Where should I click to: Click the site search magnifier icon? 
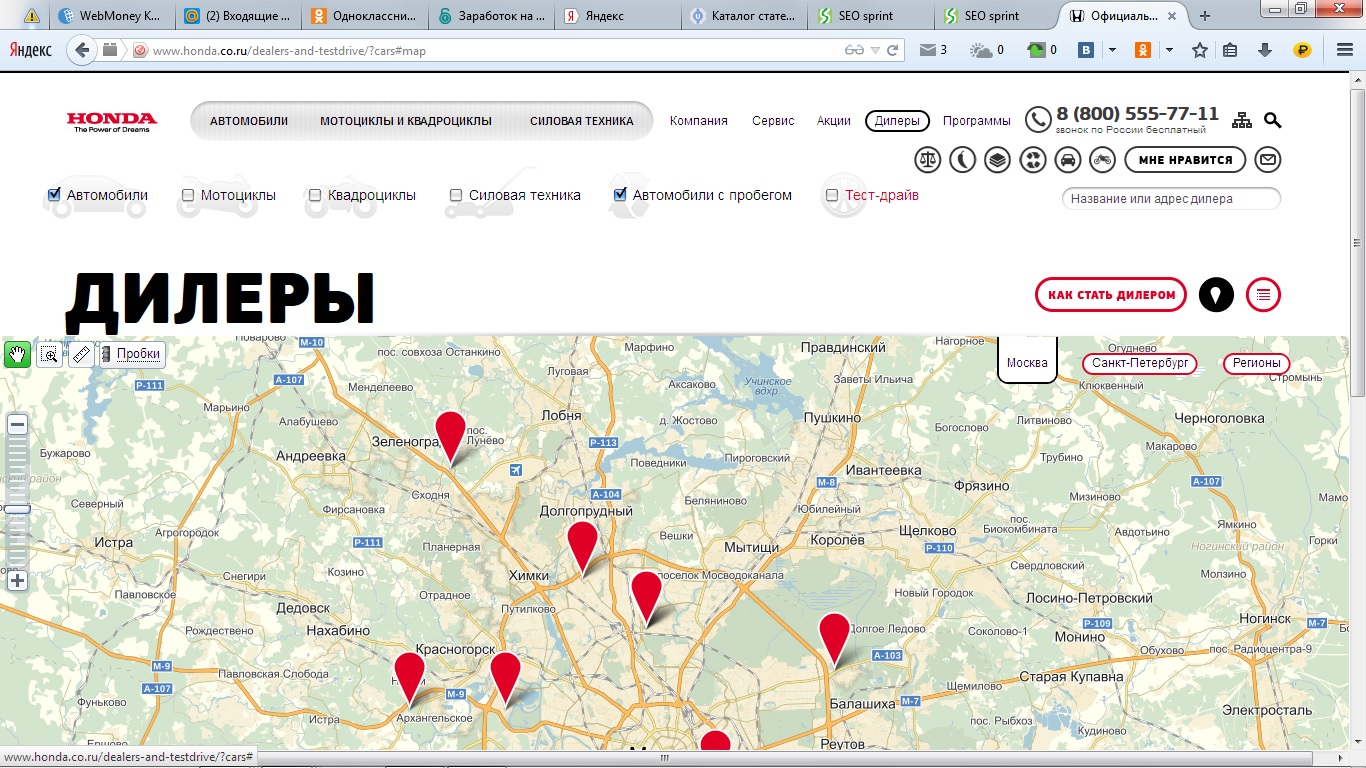click(1272, 120)
